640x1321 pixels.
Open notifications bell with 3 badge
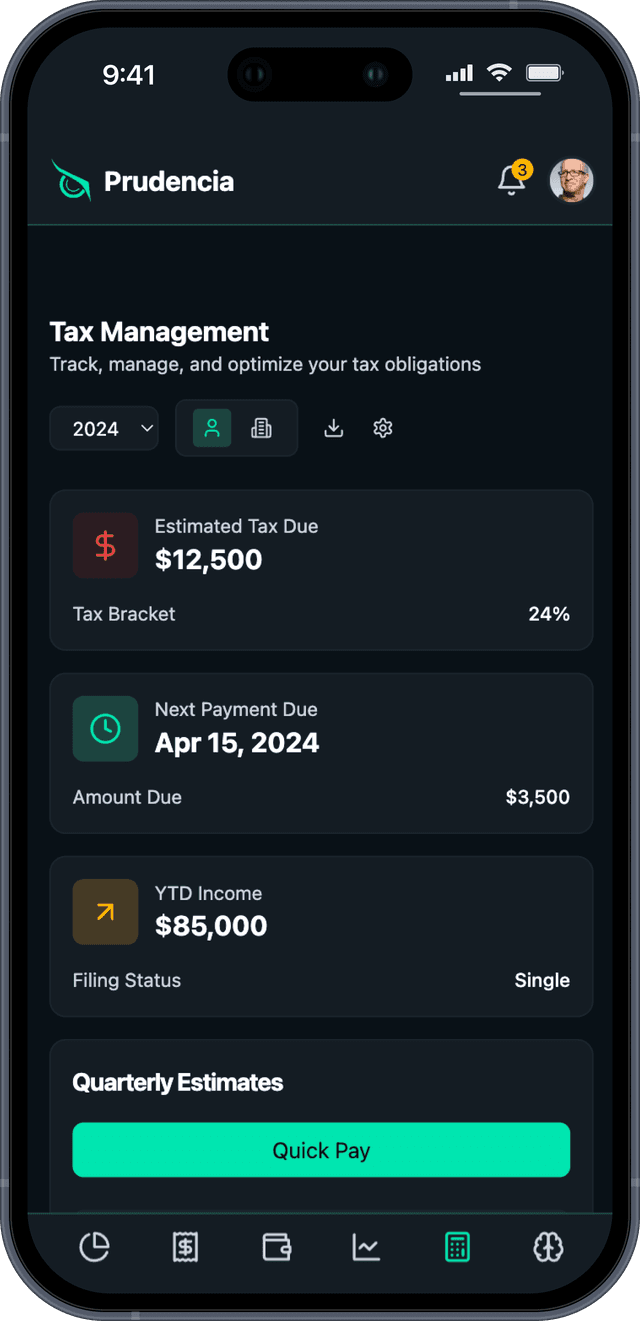[x=513, y=180]
